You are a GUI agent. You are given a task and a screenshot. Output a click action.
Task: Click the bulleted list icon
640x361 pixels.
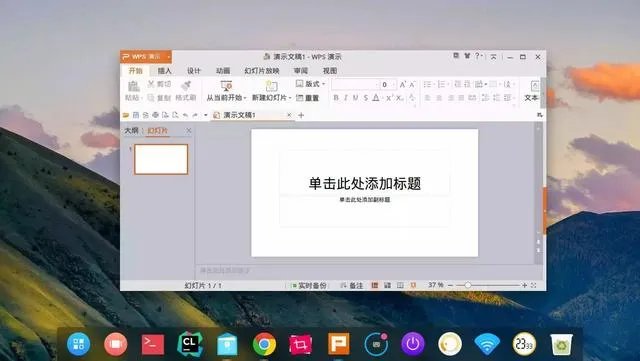[428, 85]
